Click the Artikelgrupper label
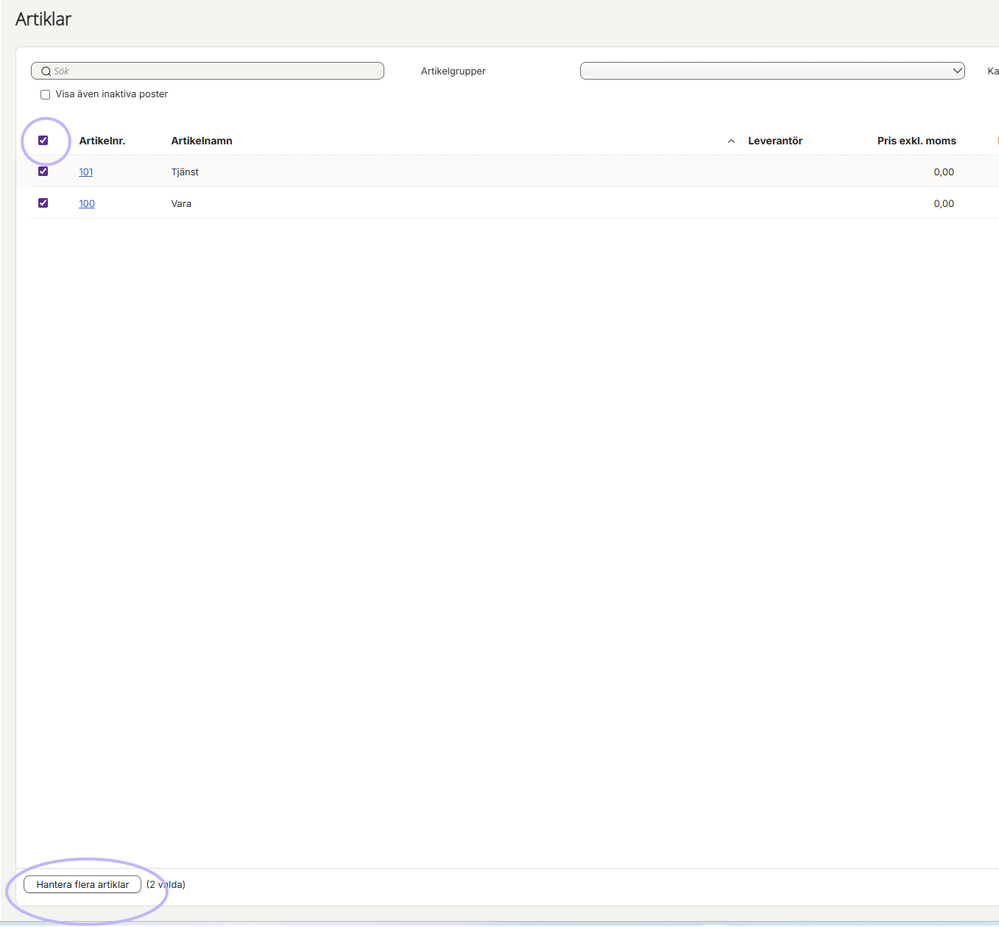999x927 pixels. coord(453,71)
